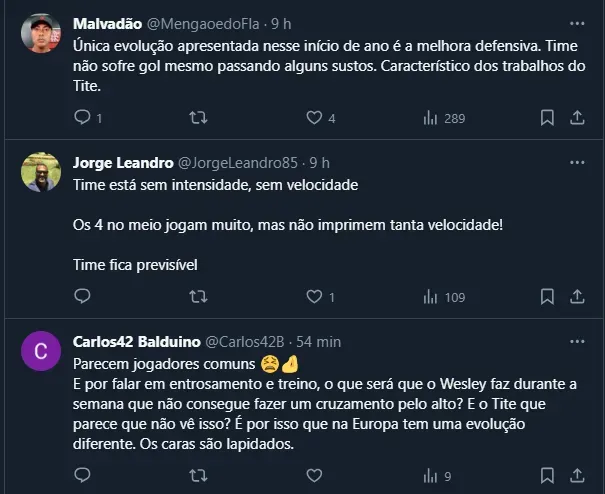The image size is (605, 494).
Task: Open views count on Jorge Leandro's tweet
Action: [432, 297]
